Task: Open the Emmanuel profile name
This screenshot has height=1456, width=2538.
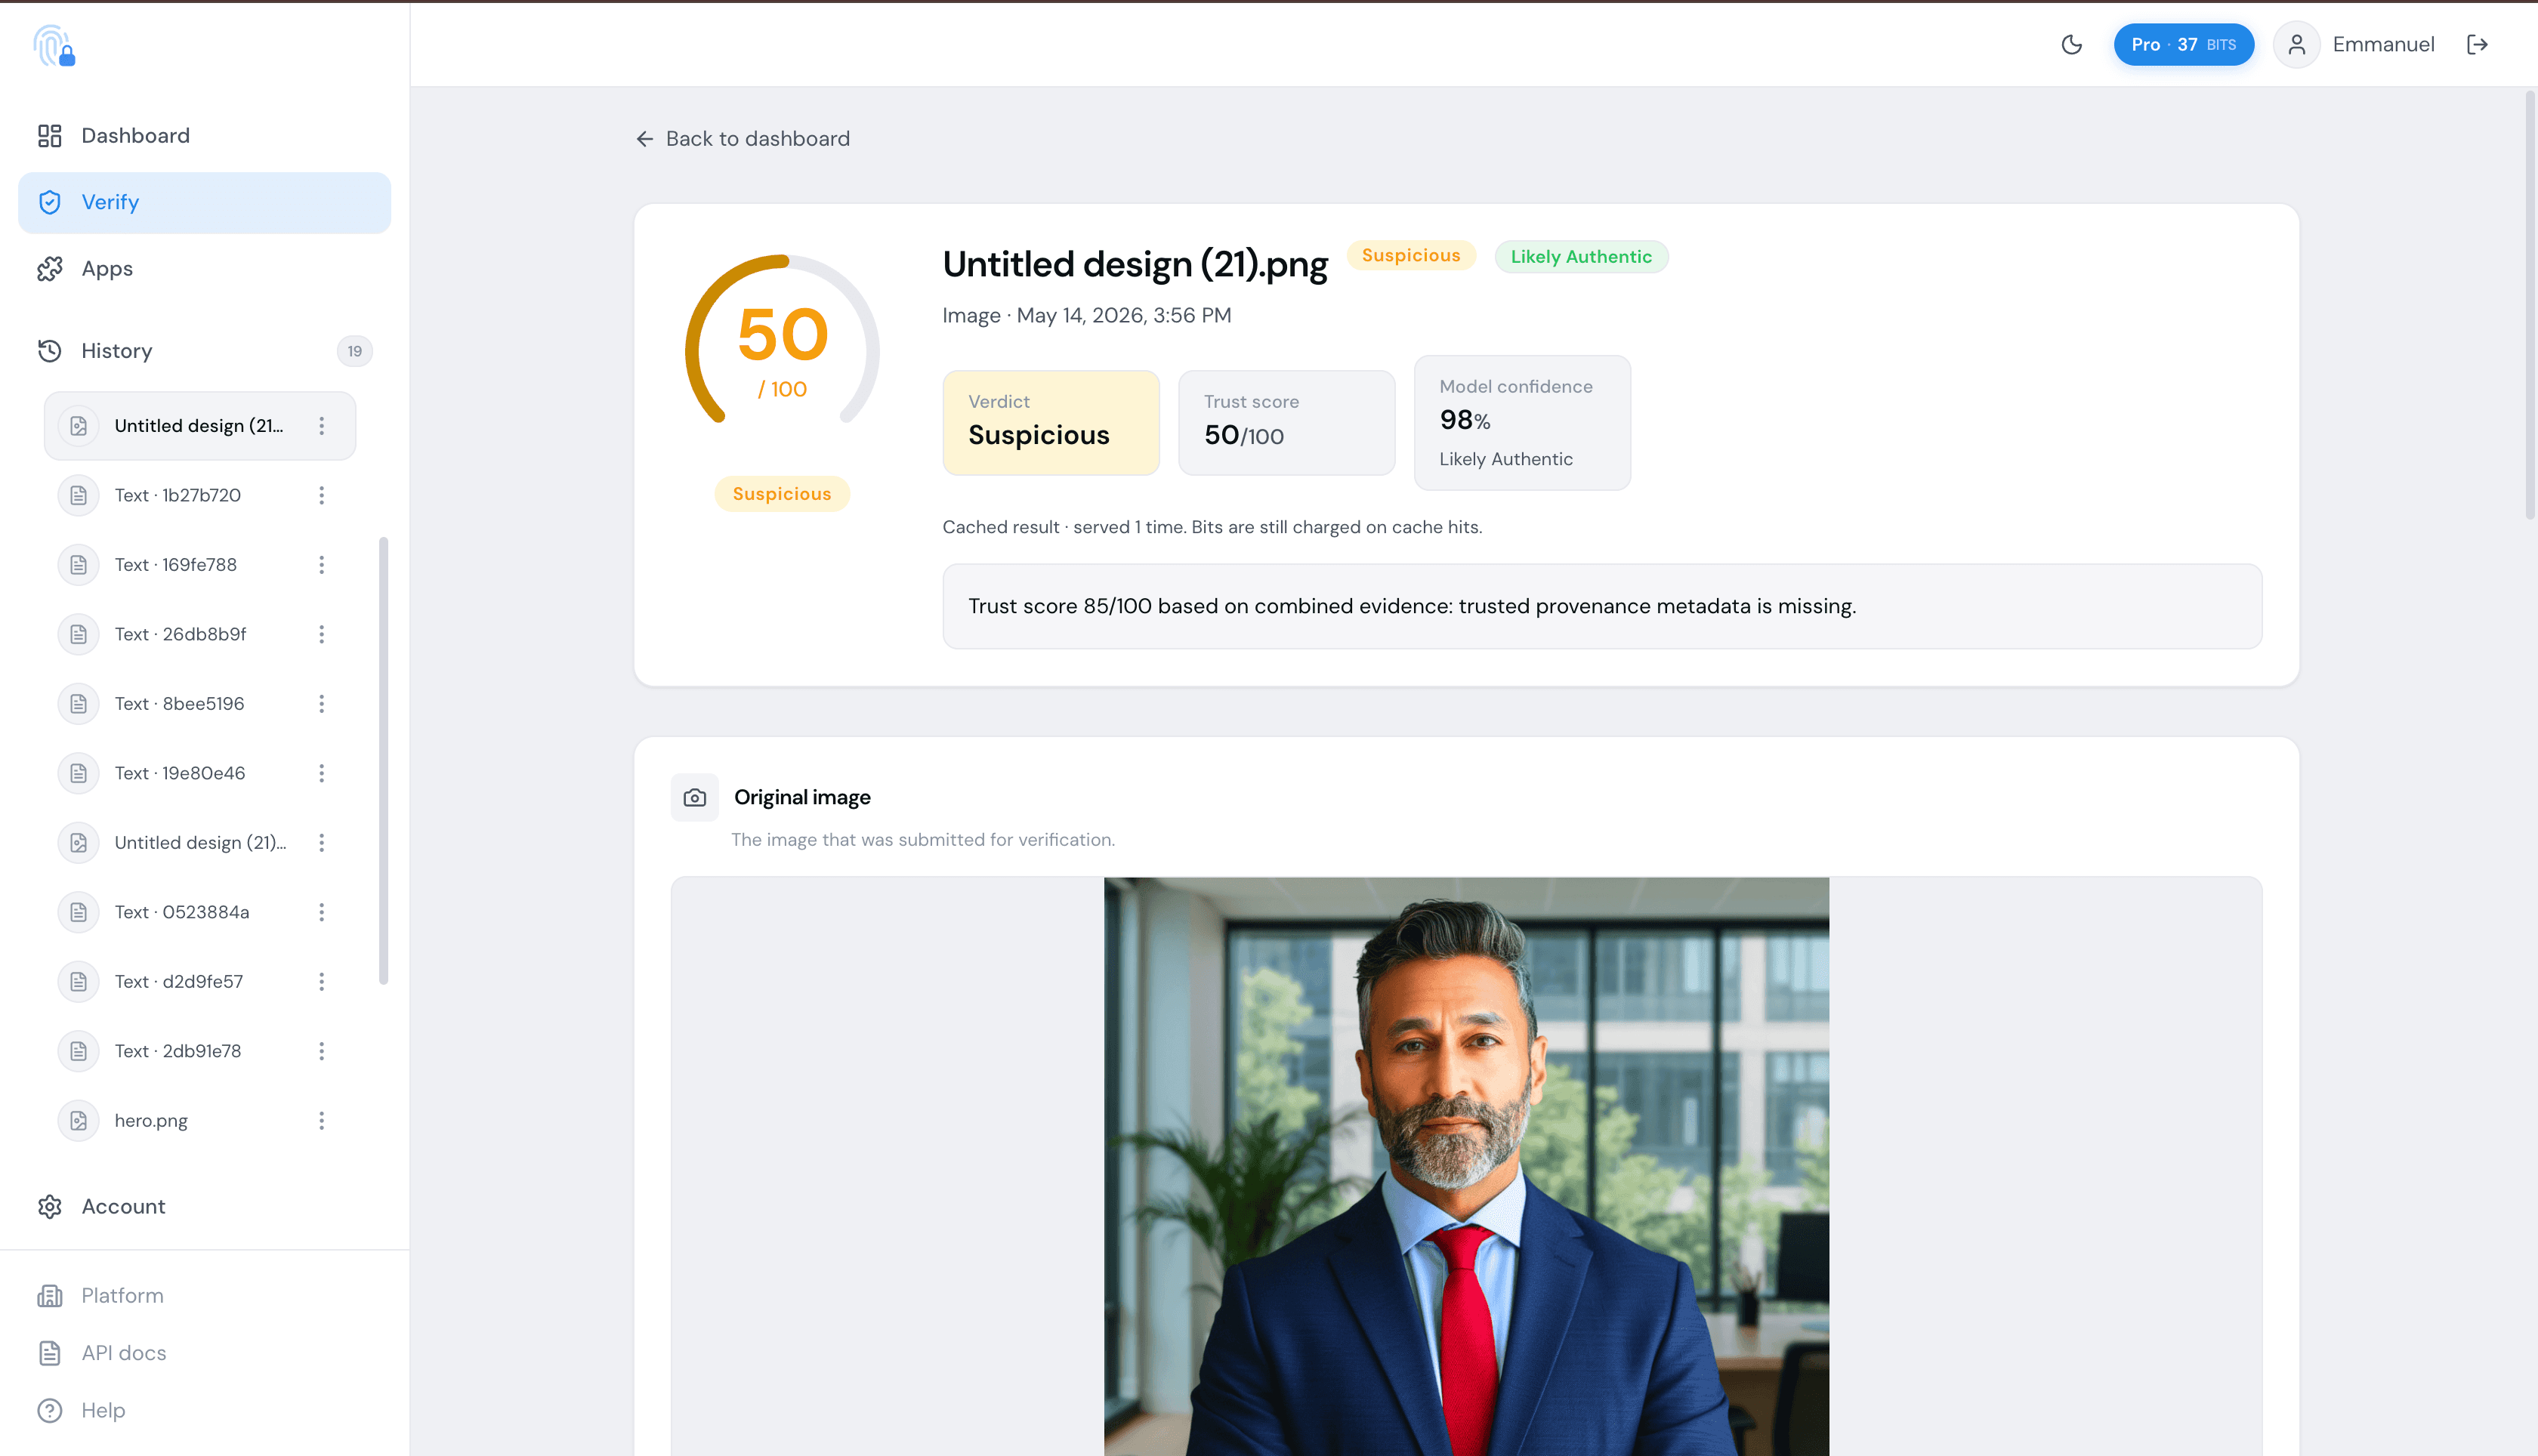Action: pyautogui.click(x=2383, y=45)
